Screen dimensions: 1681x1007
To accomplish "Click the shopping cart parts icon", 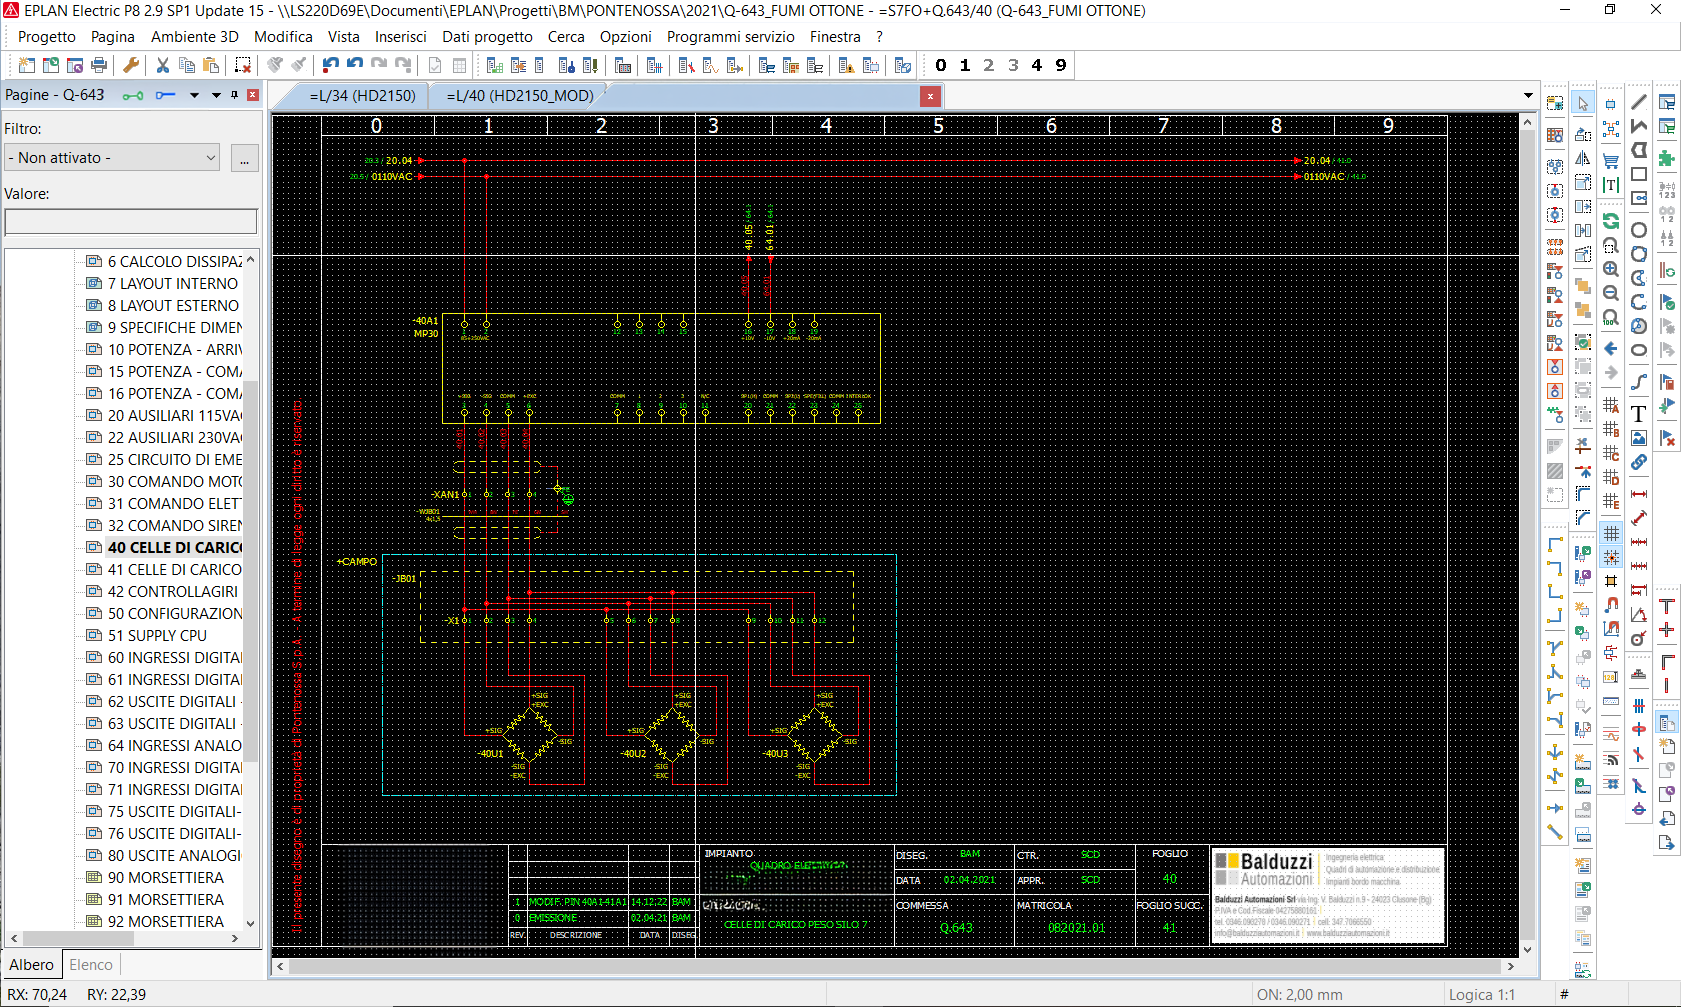I will pos(1611,160).
